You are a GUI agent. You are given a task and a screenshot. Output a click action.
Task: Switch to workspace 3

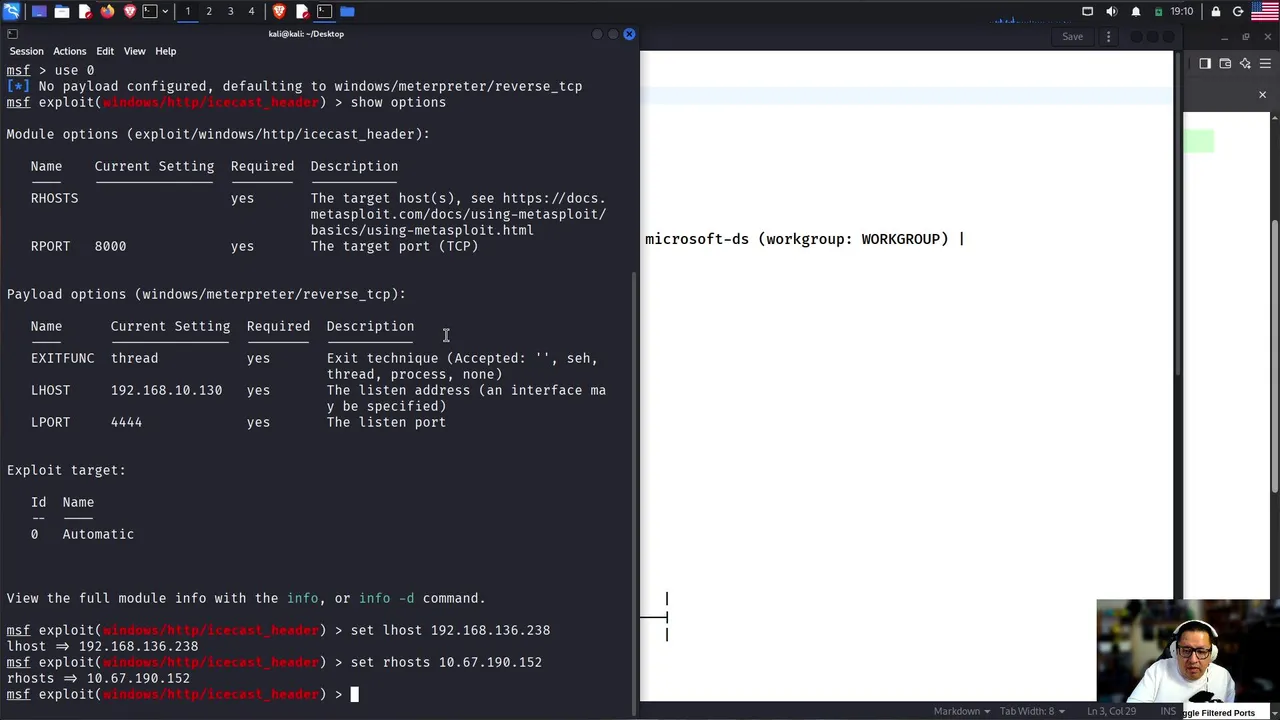tap(230, 11)
